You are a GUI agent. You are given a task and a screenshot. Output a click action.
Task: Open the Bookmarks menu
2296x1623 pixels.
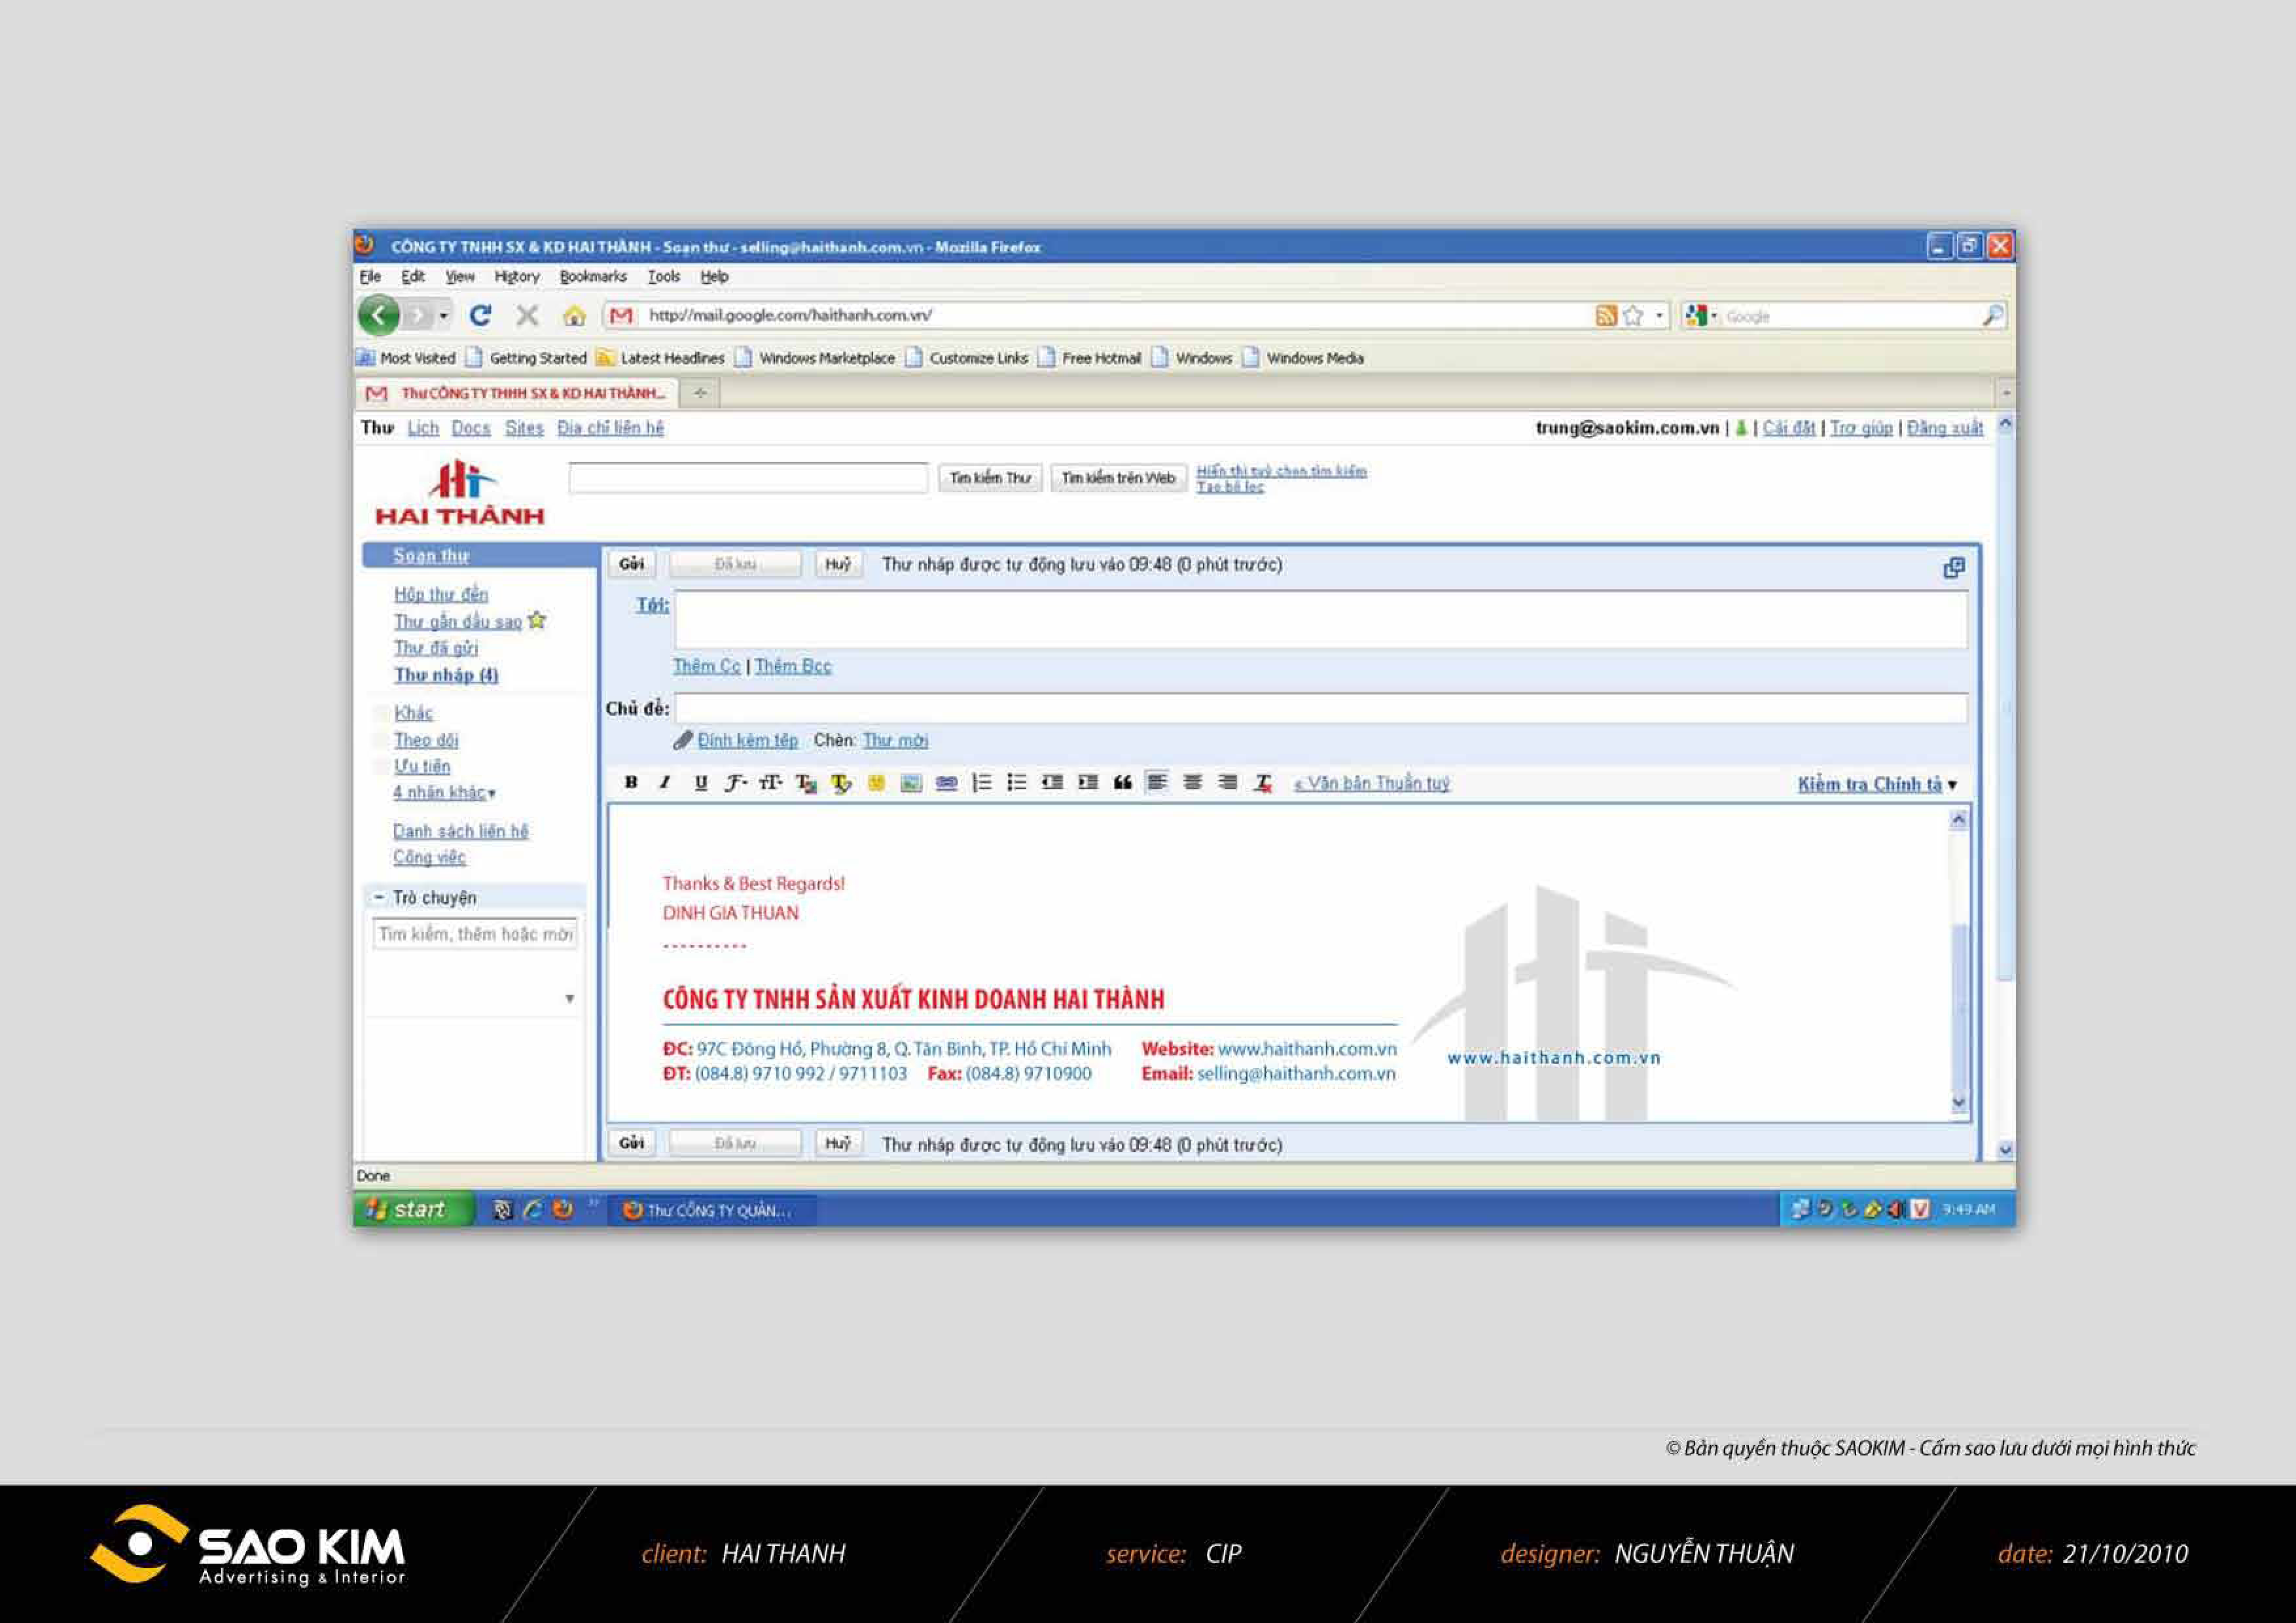pos(593,277)
